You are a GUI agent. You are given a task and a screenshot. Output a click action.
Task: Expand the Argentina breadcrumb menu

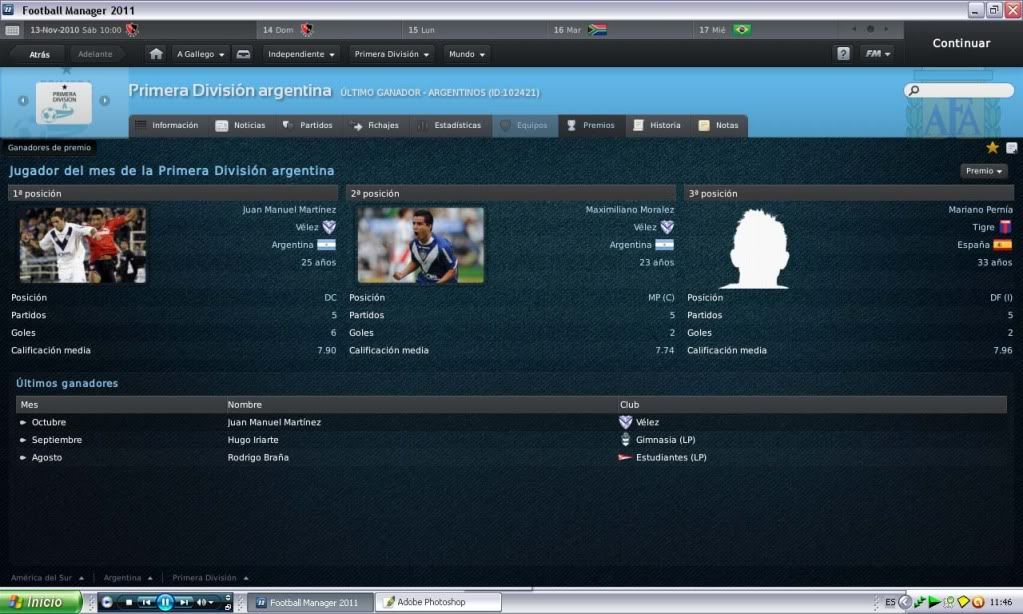128,578
